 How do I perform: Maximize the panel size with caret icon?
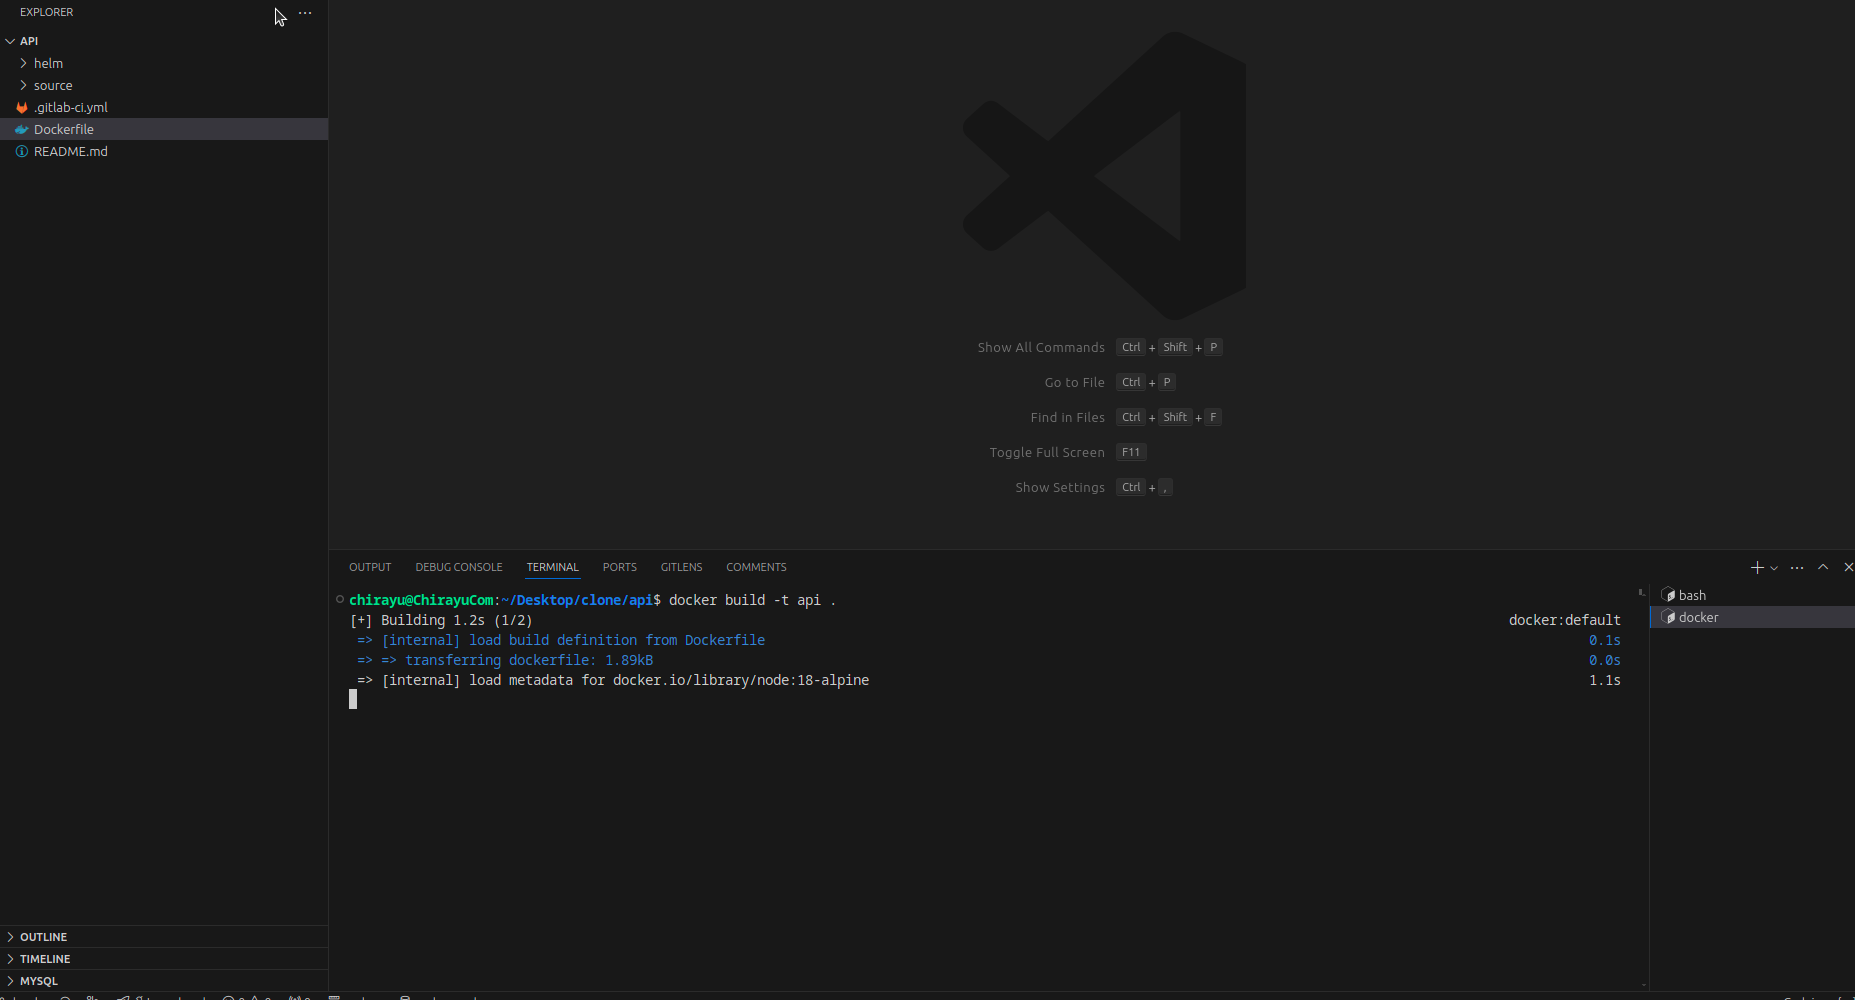coord(1823,567)
